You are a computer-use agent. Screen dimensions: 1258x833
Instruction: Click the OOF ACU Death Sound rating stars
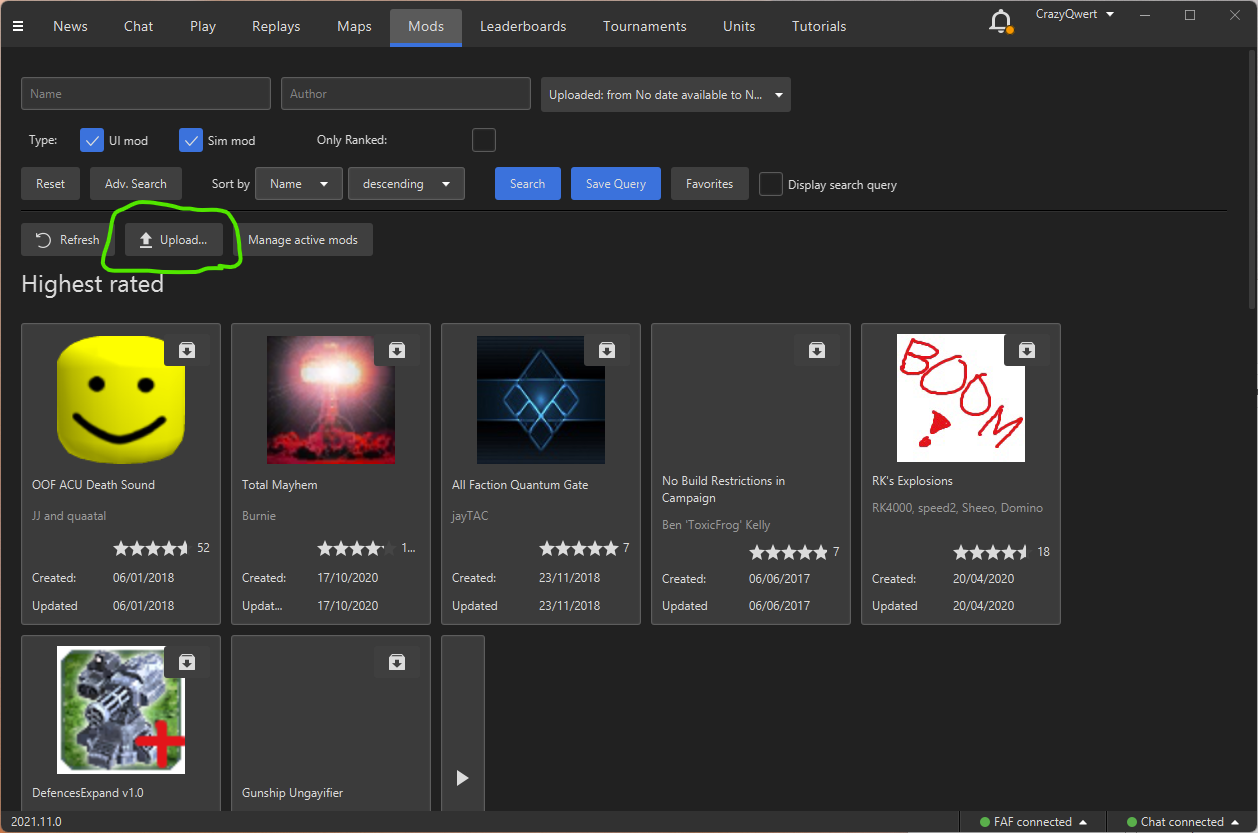pos(151,548)
